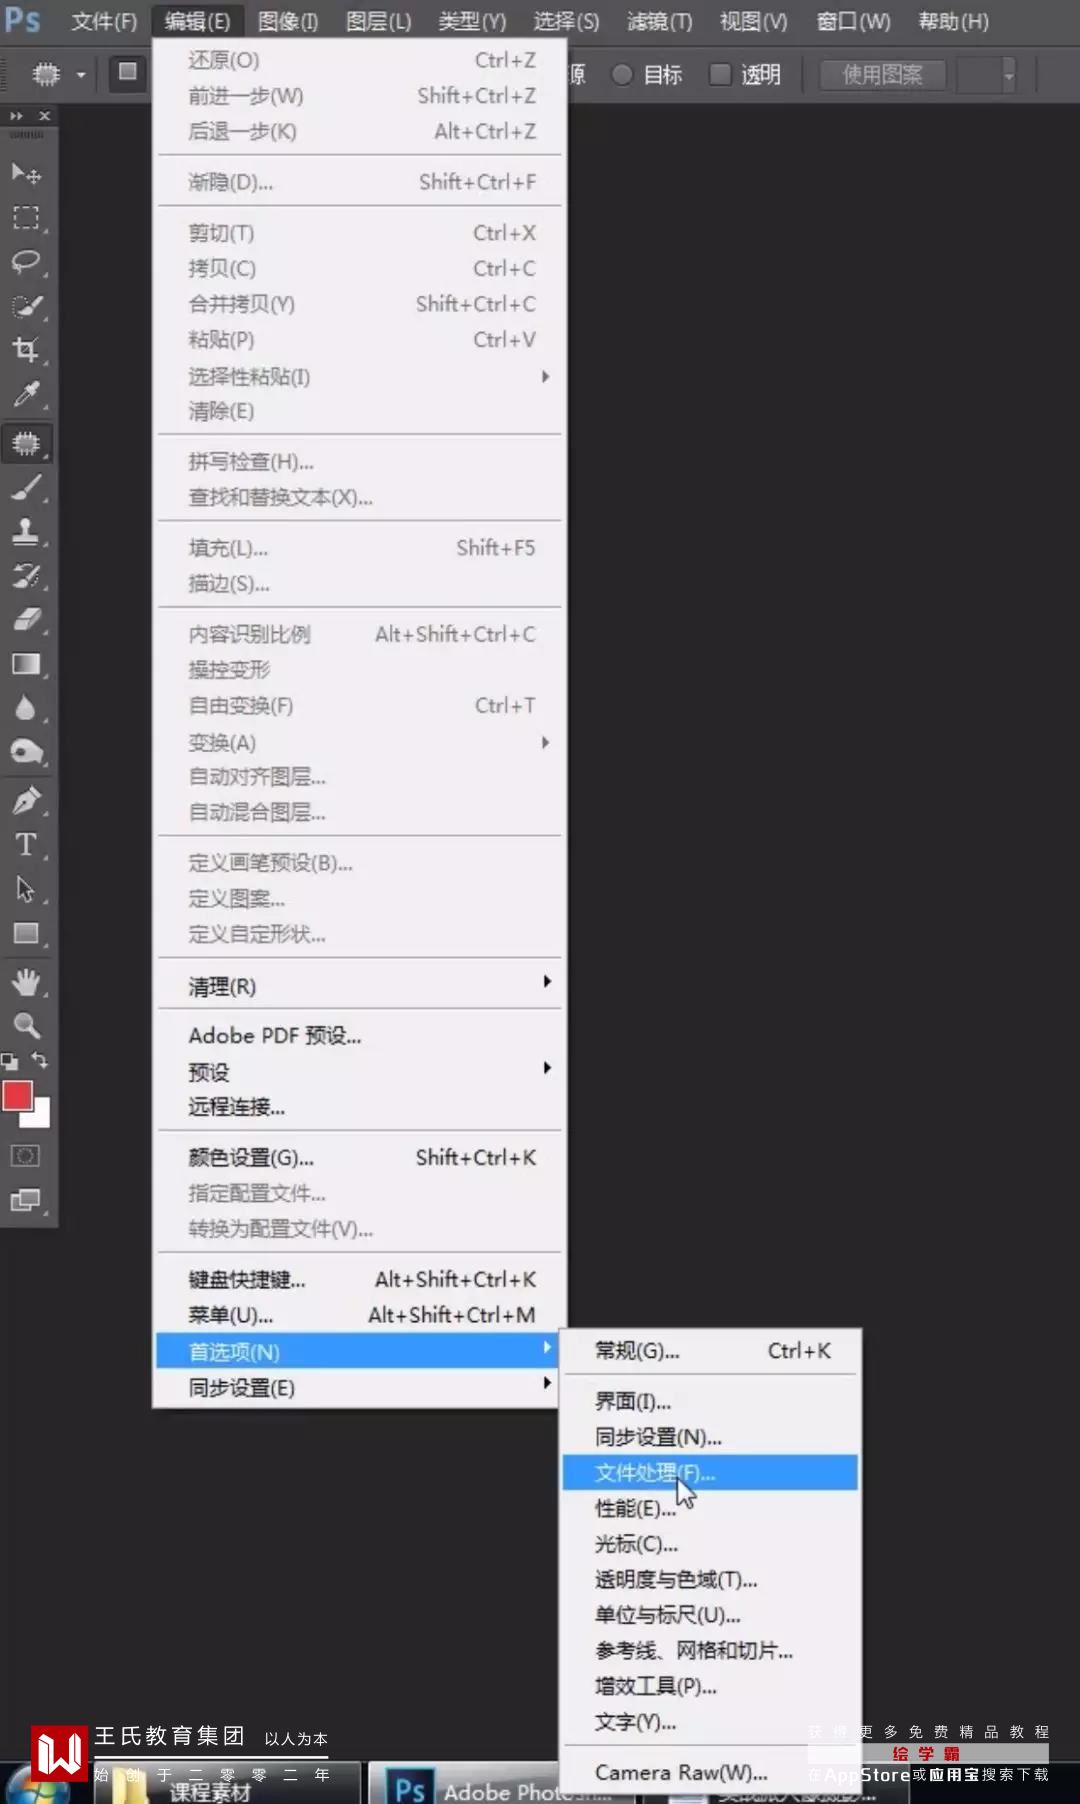
Task: Select the Brush tool
Action: pyautogui.click(x=26, y=487)
